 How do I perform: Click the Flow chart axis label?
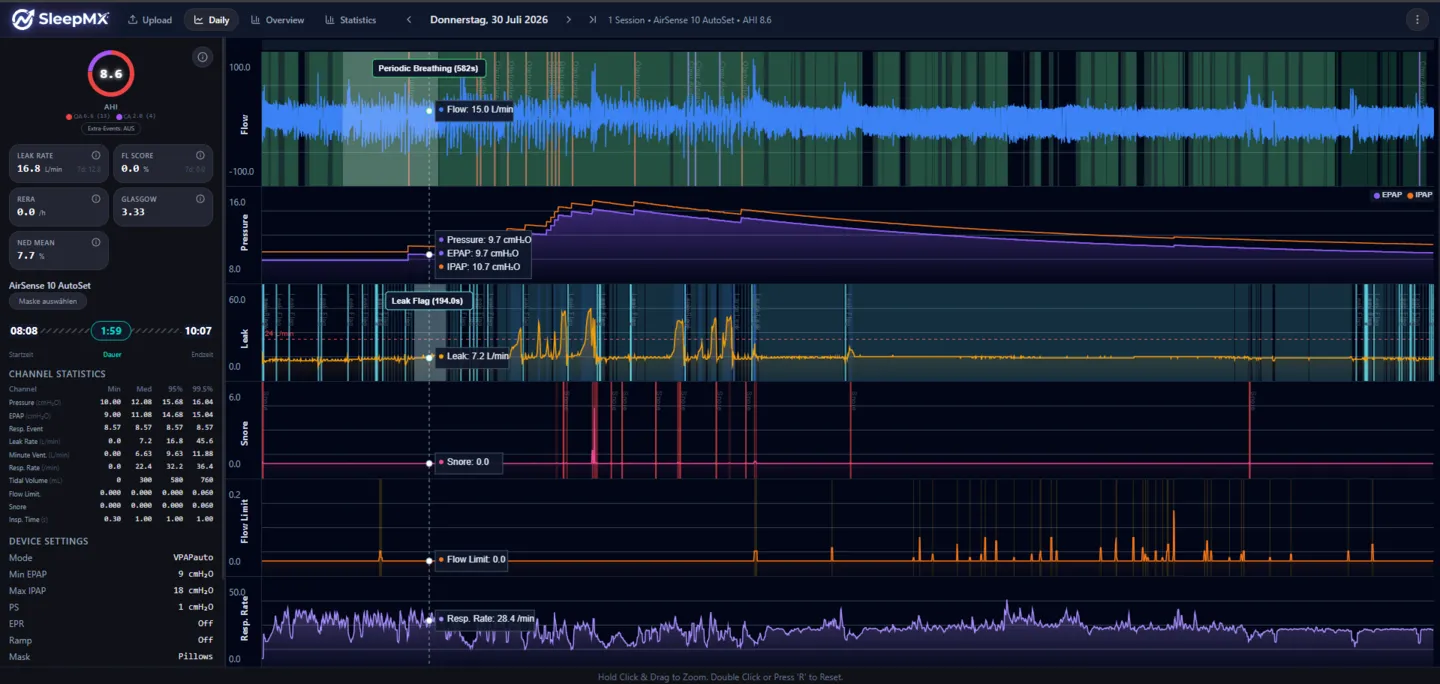point(245,124)
